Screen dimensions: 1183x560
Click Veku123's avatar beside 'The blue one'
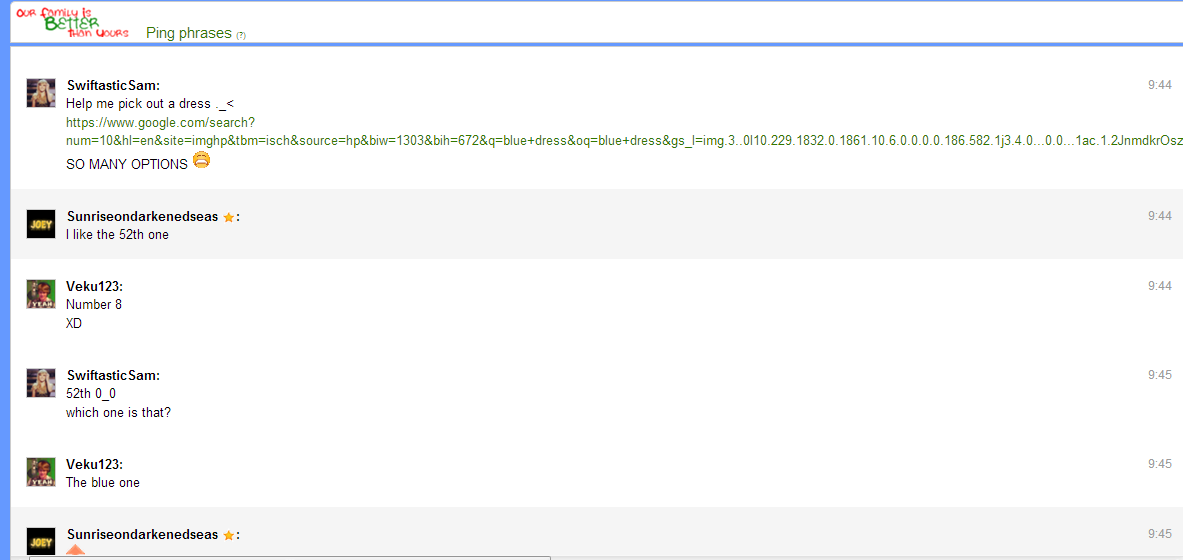41,472
